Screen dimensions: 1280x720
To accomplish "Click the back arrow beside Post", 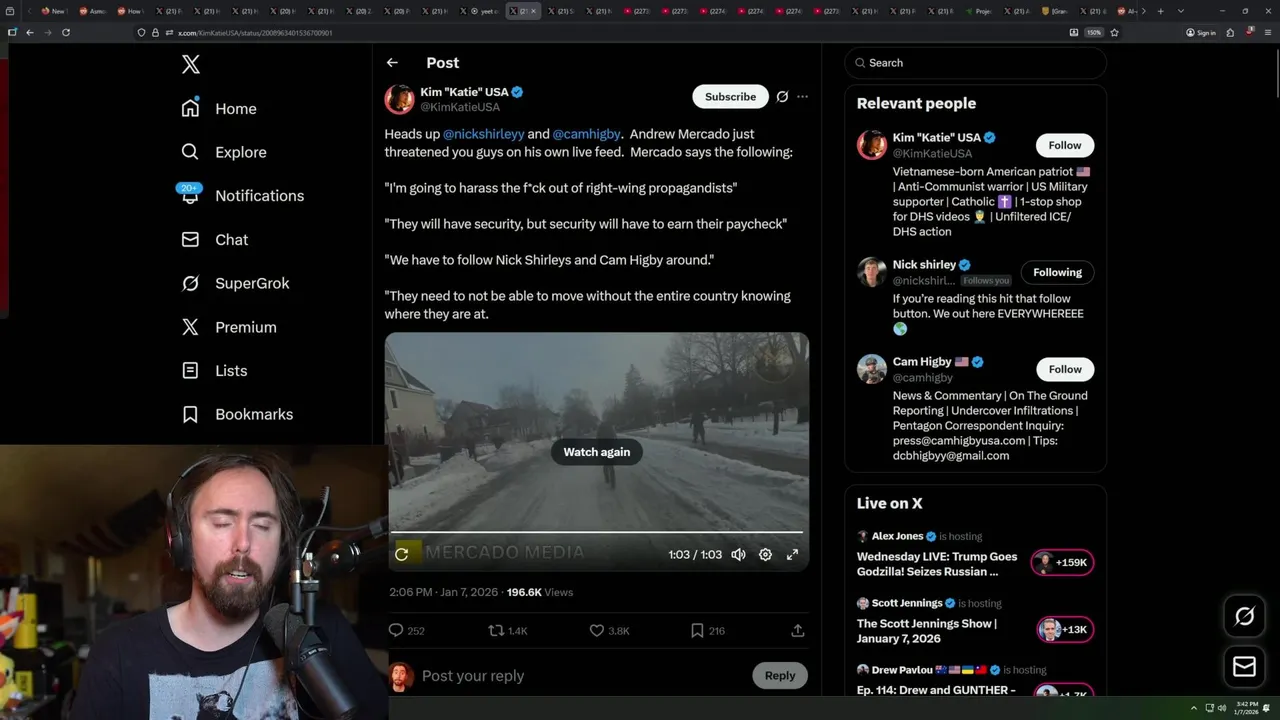I will (x=392, y=62).
